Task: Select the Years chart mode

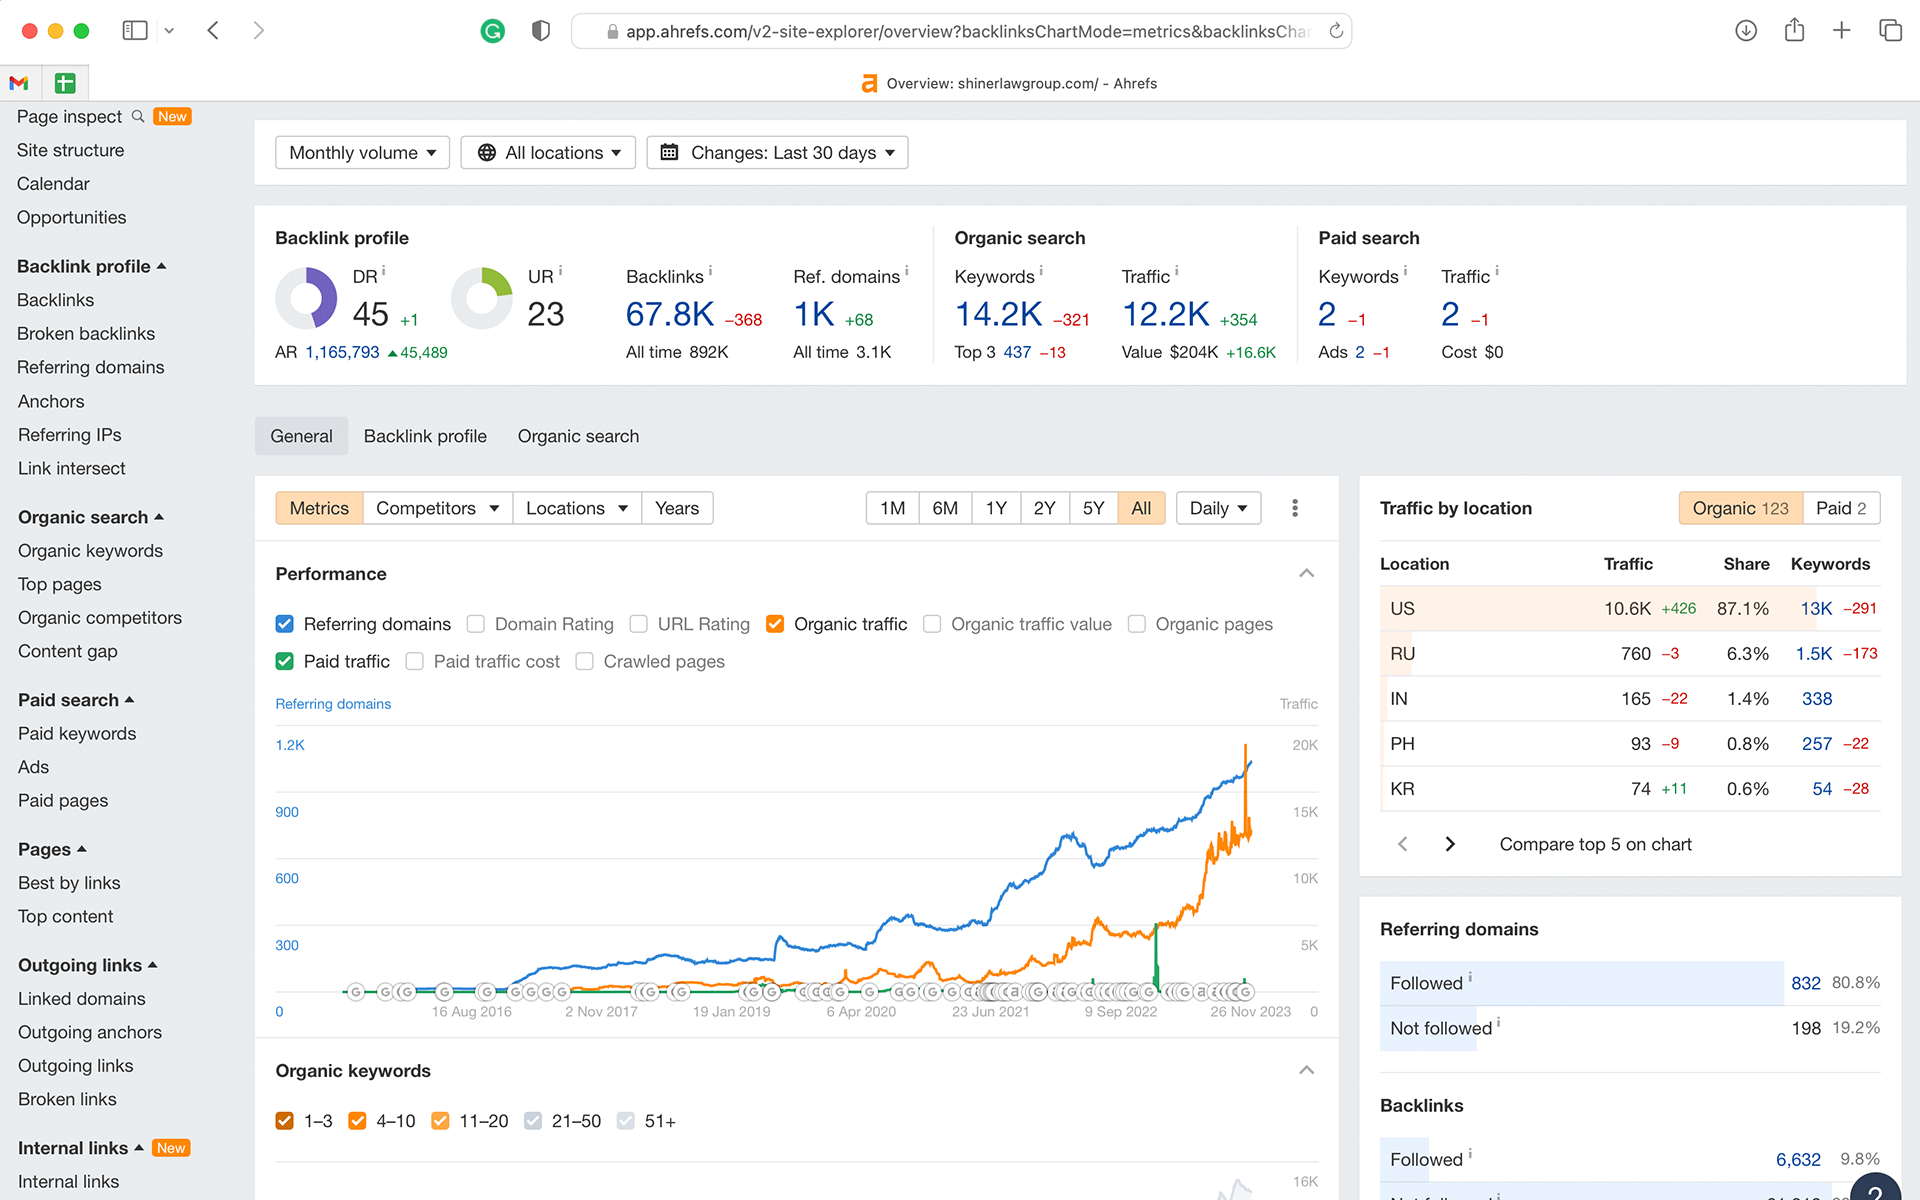Action: 677,508
